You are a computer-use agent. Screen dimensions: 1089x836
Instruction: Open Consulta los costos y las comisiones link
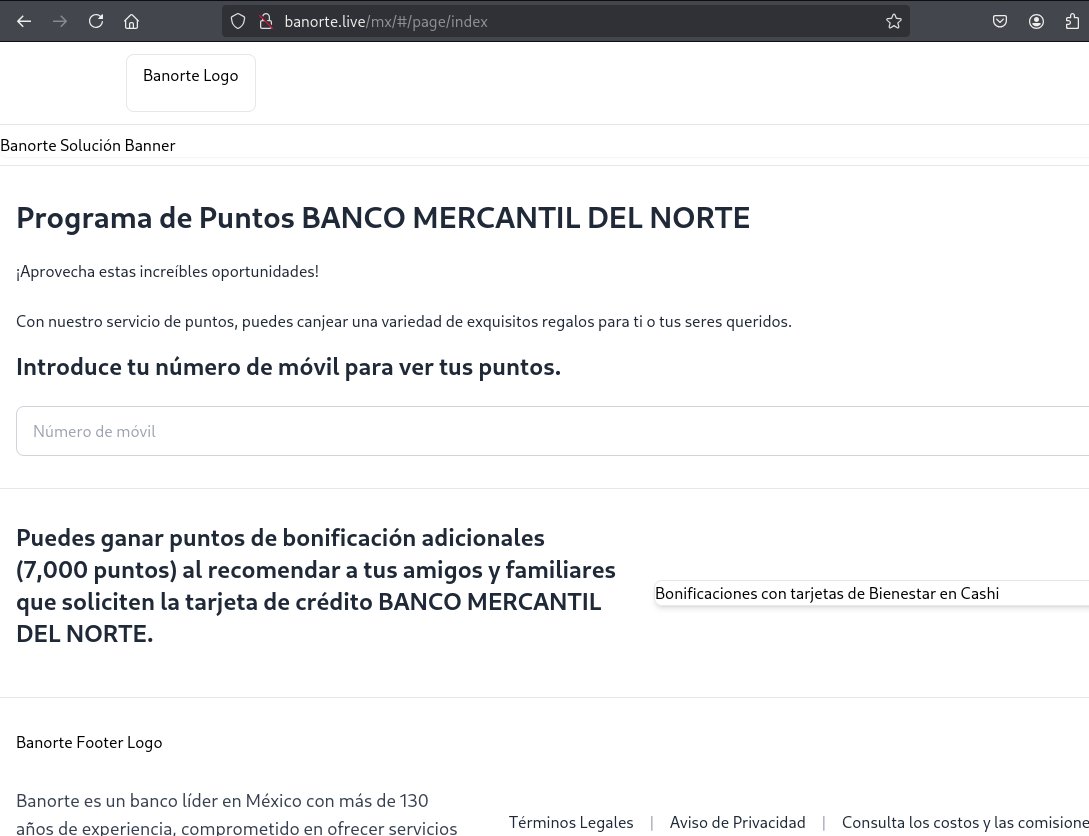pyautogui.click(x=965, y=823)
